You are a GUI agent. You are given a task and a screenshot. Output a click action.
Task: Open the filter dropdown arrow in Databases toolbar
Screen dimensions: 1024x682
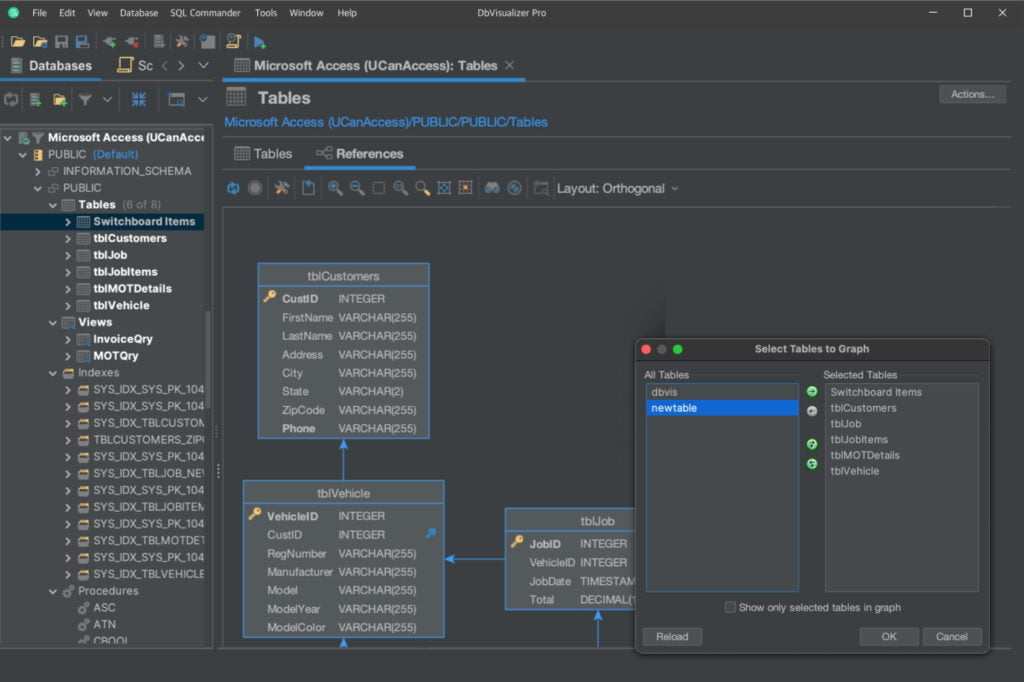[106, 99]
